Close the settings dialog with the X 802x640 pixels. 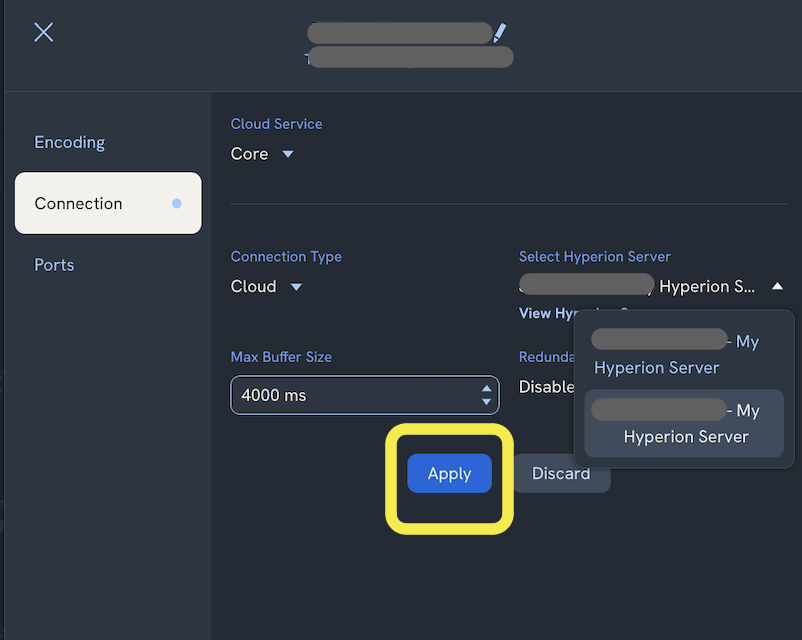(x=43, y=32)
